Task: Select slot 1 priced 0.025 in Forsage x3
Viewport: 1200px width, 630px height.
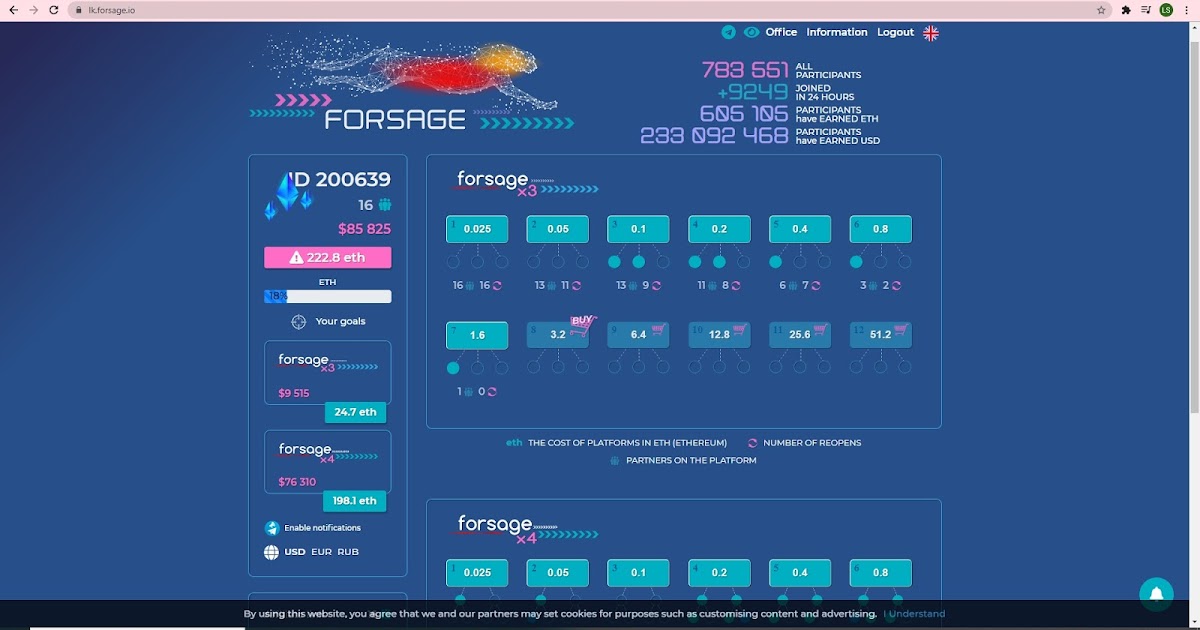Action: tap(477, 228)
